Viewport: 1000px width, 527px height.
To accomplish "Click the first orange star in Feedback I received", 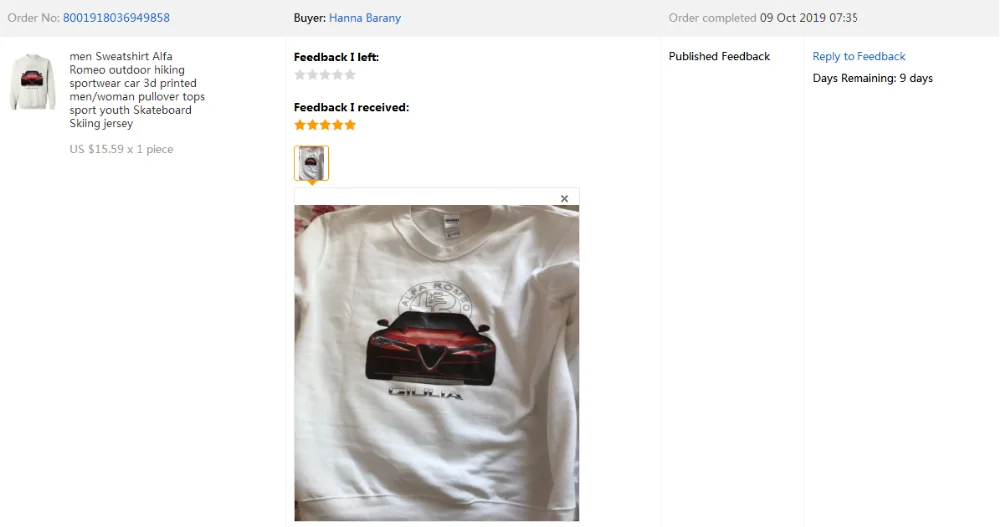I will click(300, 125).
